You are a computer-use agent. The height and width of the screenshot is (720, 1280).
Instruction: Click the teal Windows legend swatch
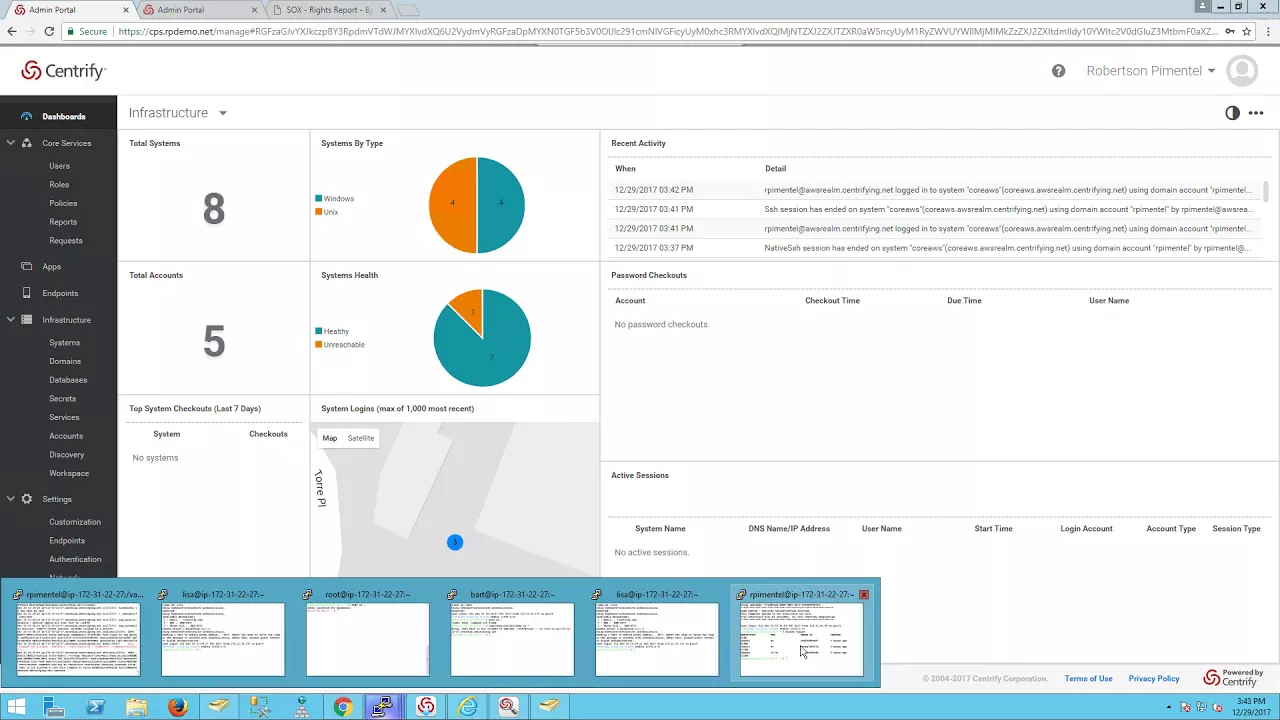tap(318, 199)
